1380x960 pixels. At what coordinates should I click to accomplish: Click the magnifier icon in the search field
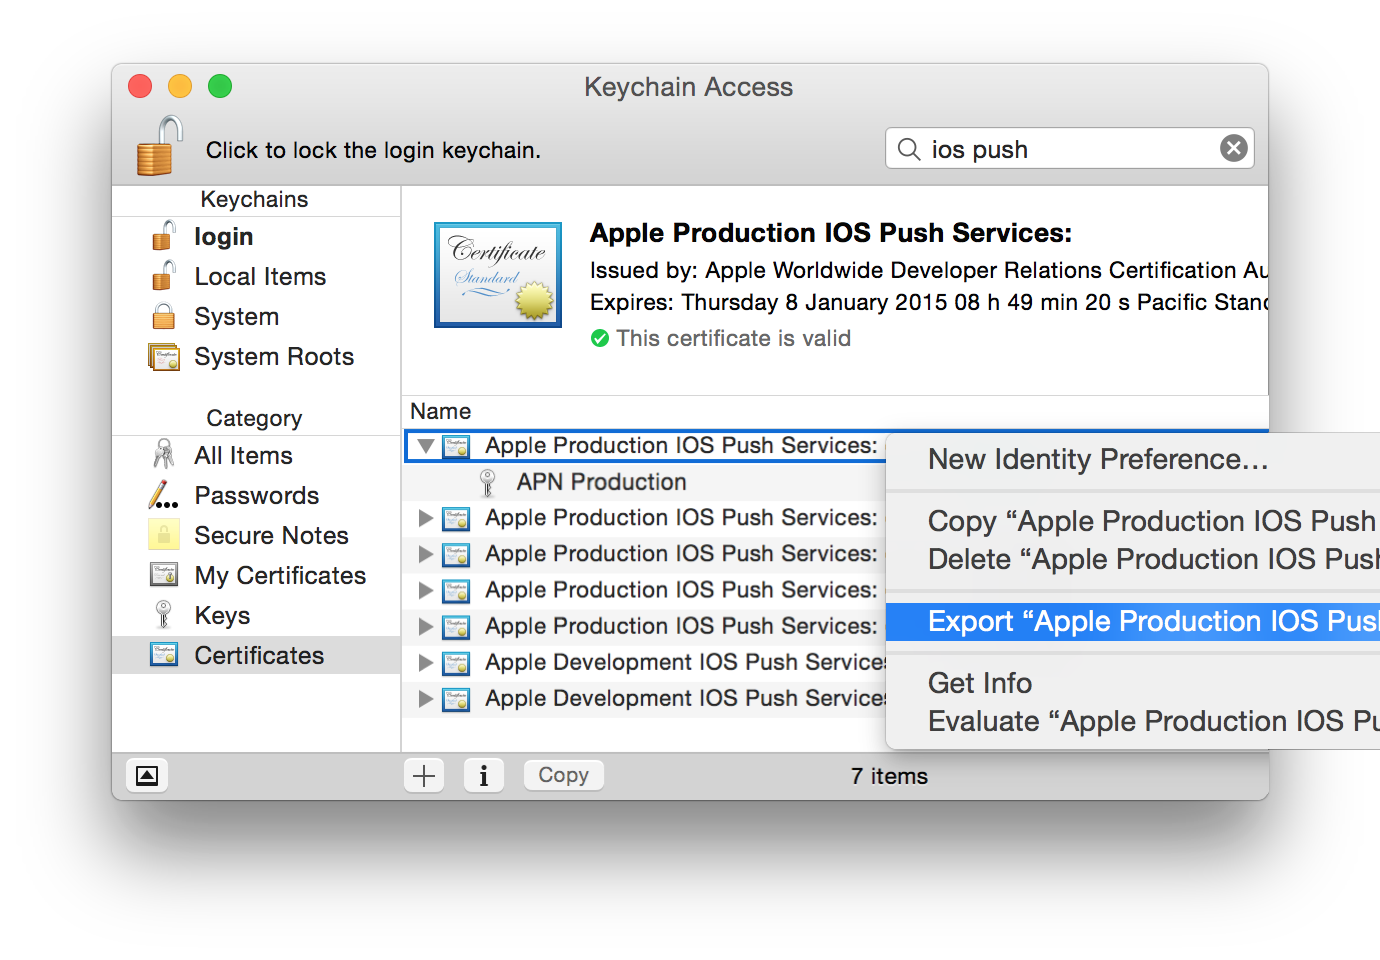(x=909, y=149)
